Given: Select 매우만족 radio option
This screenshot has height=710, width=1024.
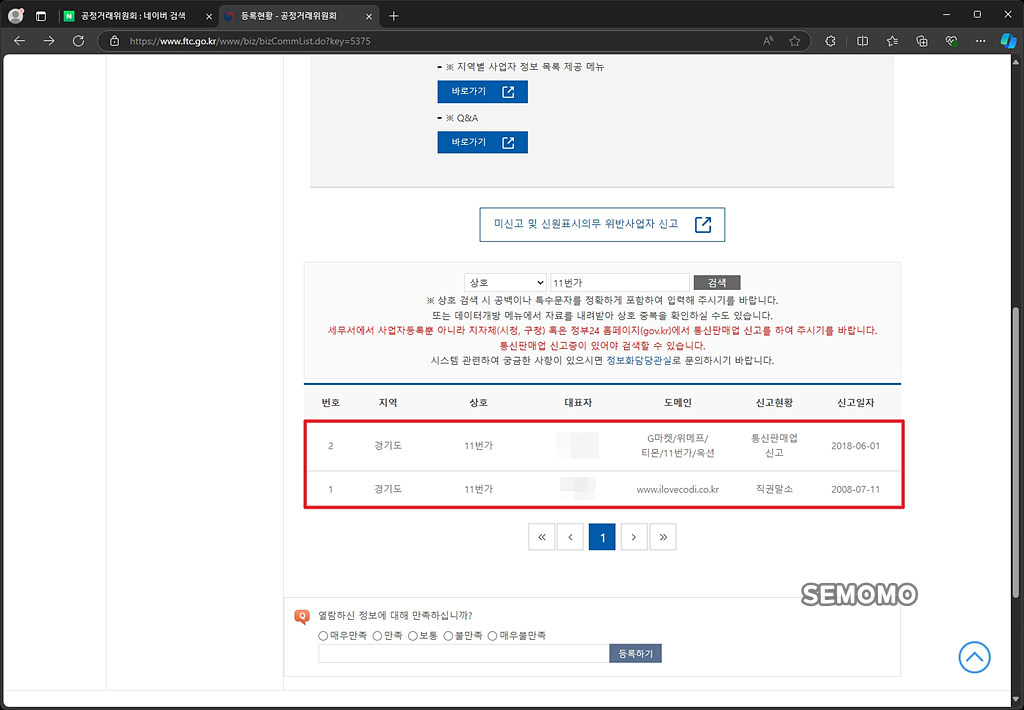Looking at the screenshot, I should 323,636.
